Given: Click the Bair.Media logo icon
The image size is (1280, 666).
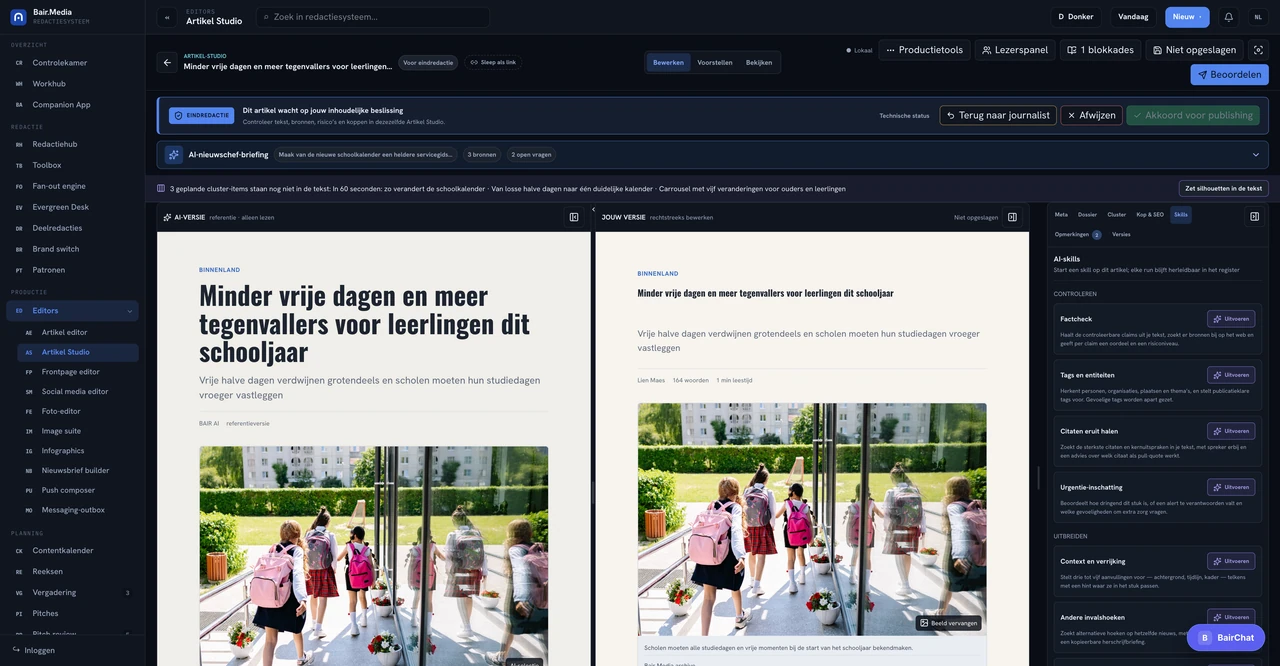Looking at the screenshot, I should 18,17.
